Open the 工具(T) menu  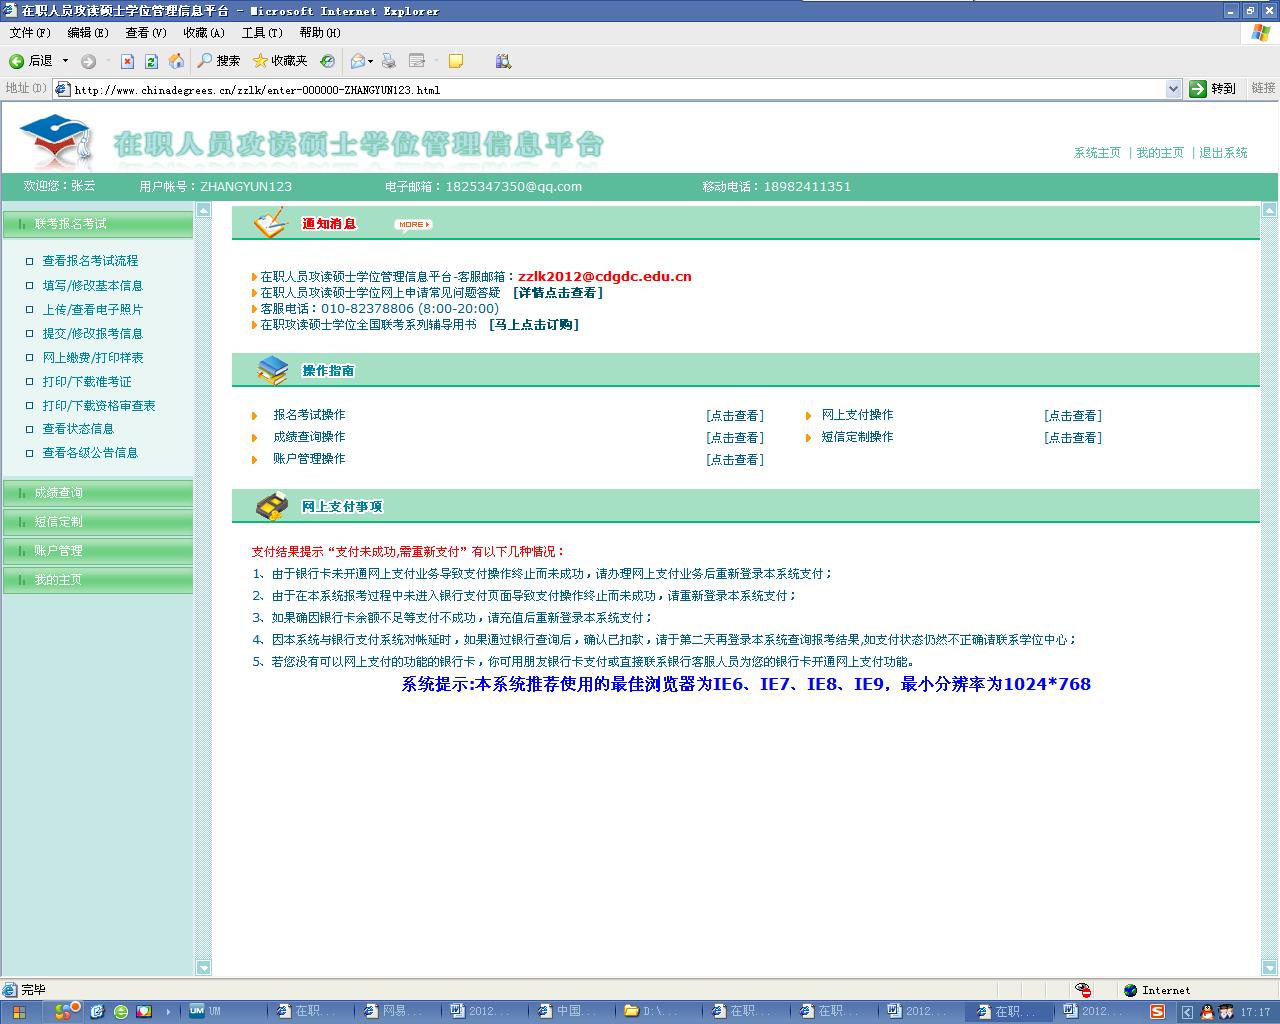tap(262, 33)
